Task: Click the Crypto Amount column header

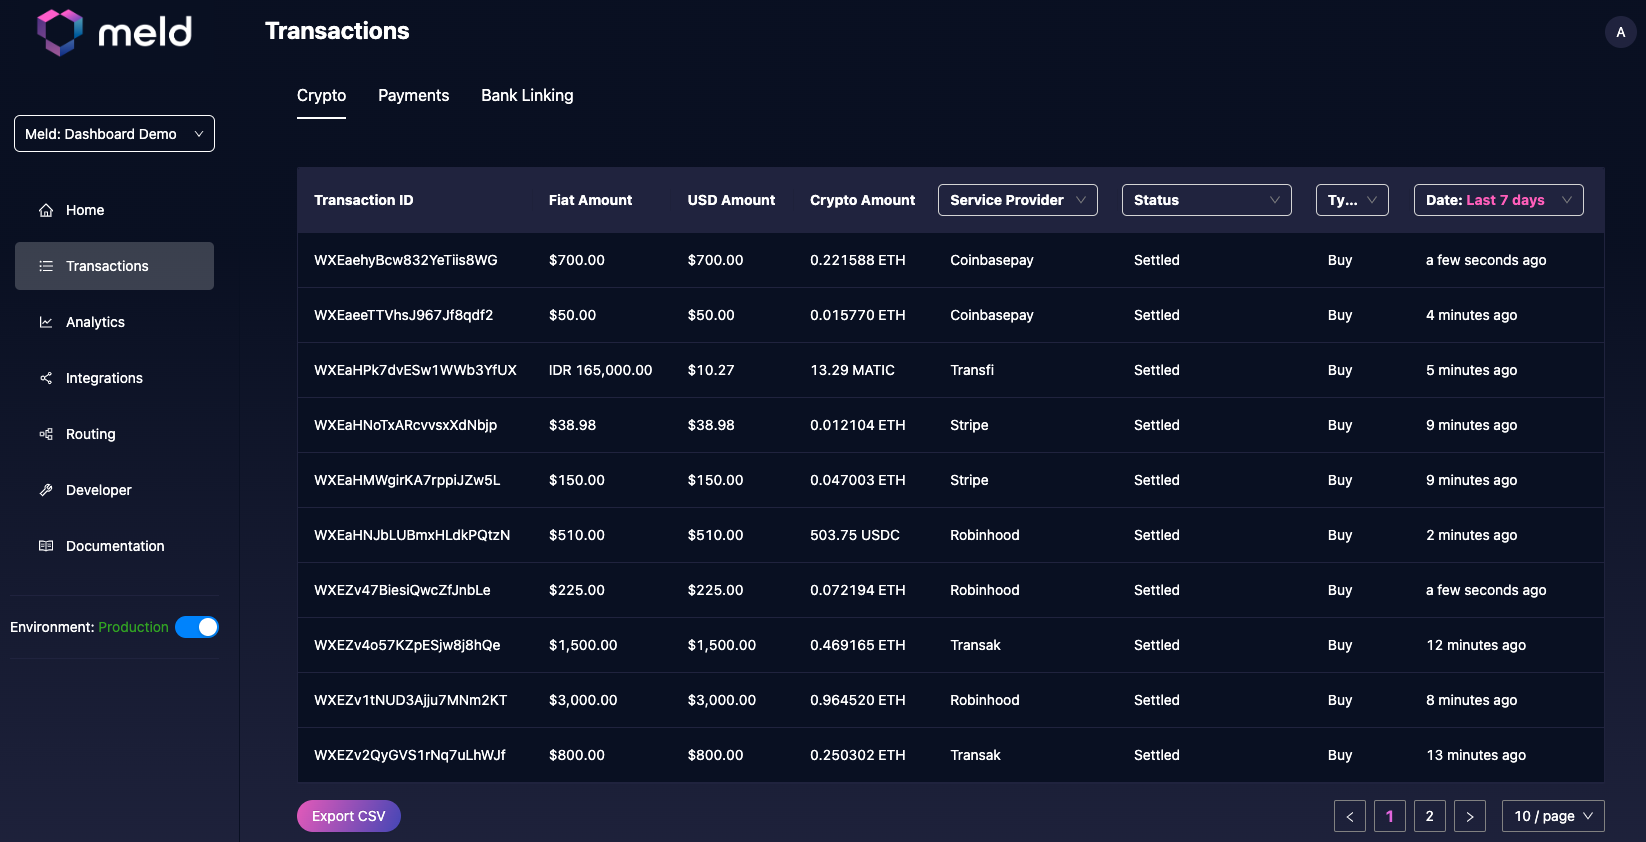Action: [x=863, y=200]
